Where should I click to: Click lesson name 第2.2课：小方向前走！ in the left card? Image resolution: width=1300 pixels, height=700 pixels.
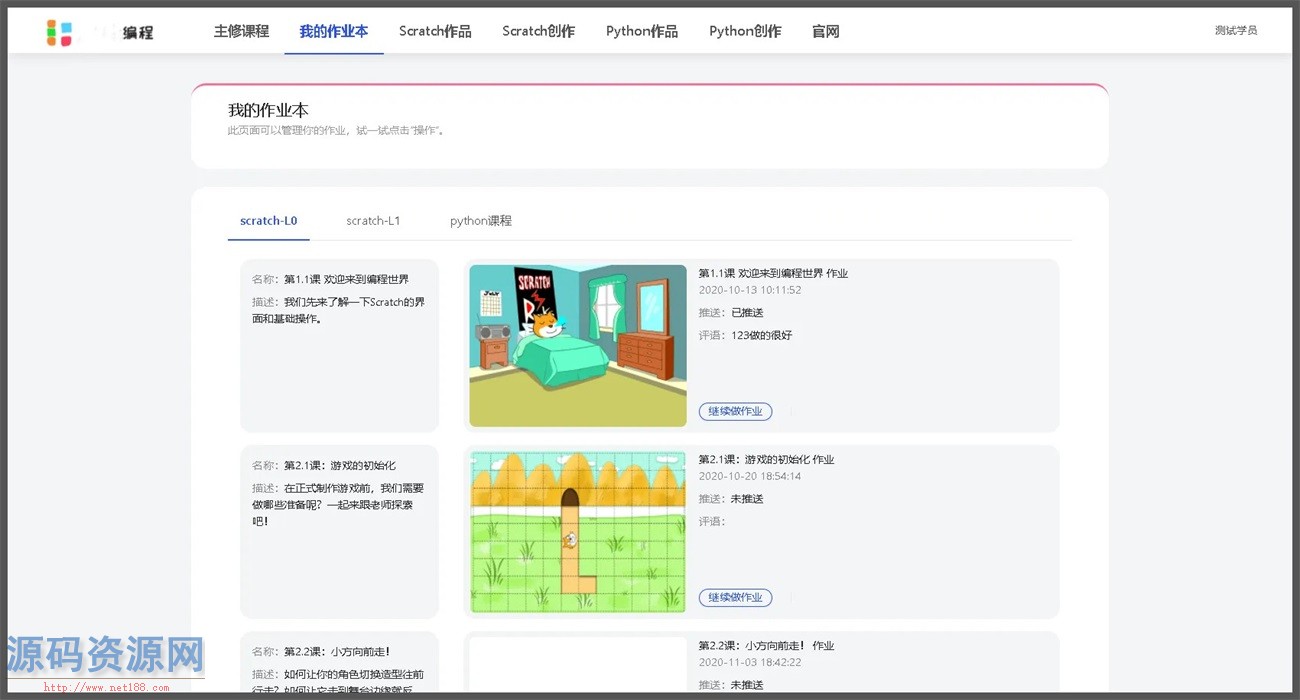point(337,651)
